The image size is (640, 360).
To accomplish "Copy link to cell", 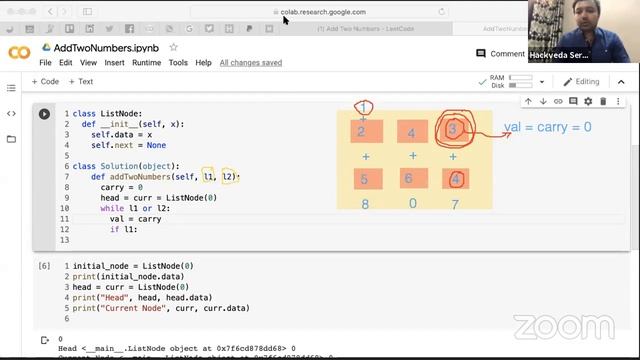I will 558,101.
